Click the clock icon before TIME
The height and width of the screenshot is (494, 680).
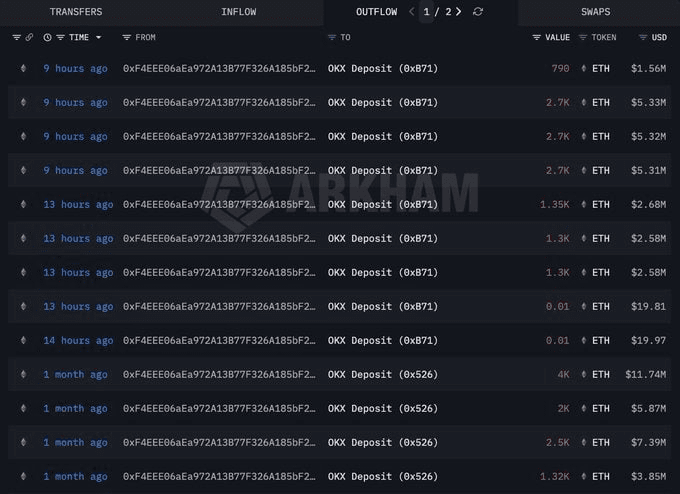(x=47, y=37)
